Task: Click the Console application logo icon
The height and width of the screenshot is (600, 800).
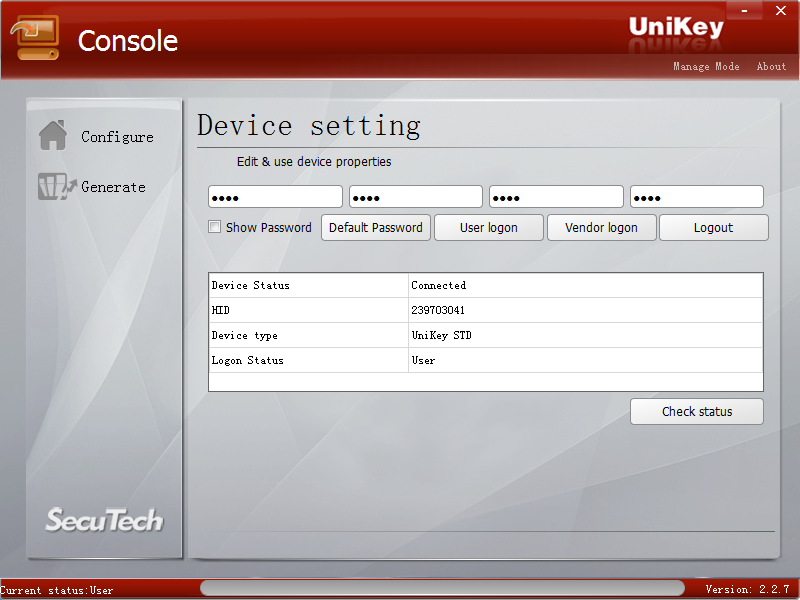Action: (x=35, y=37)
